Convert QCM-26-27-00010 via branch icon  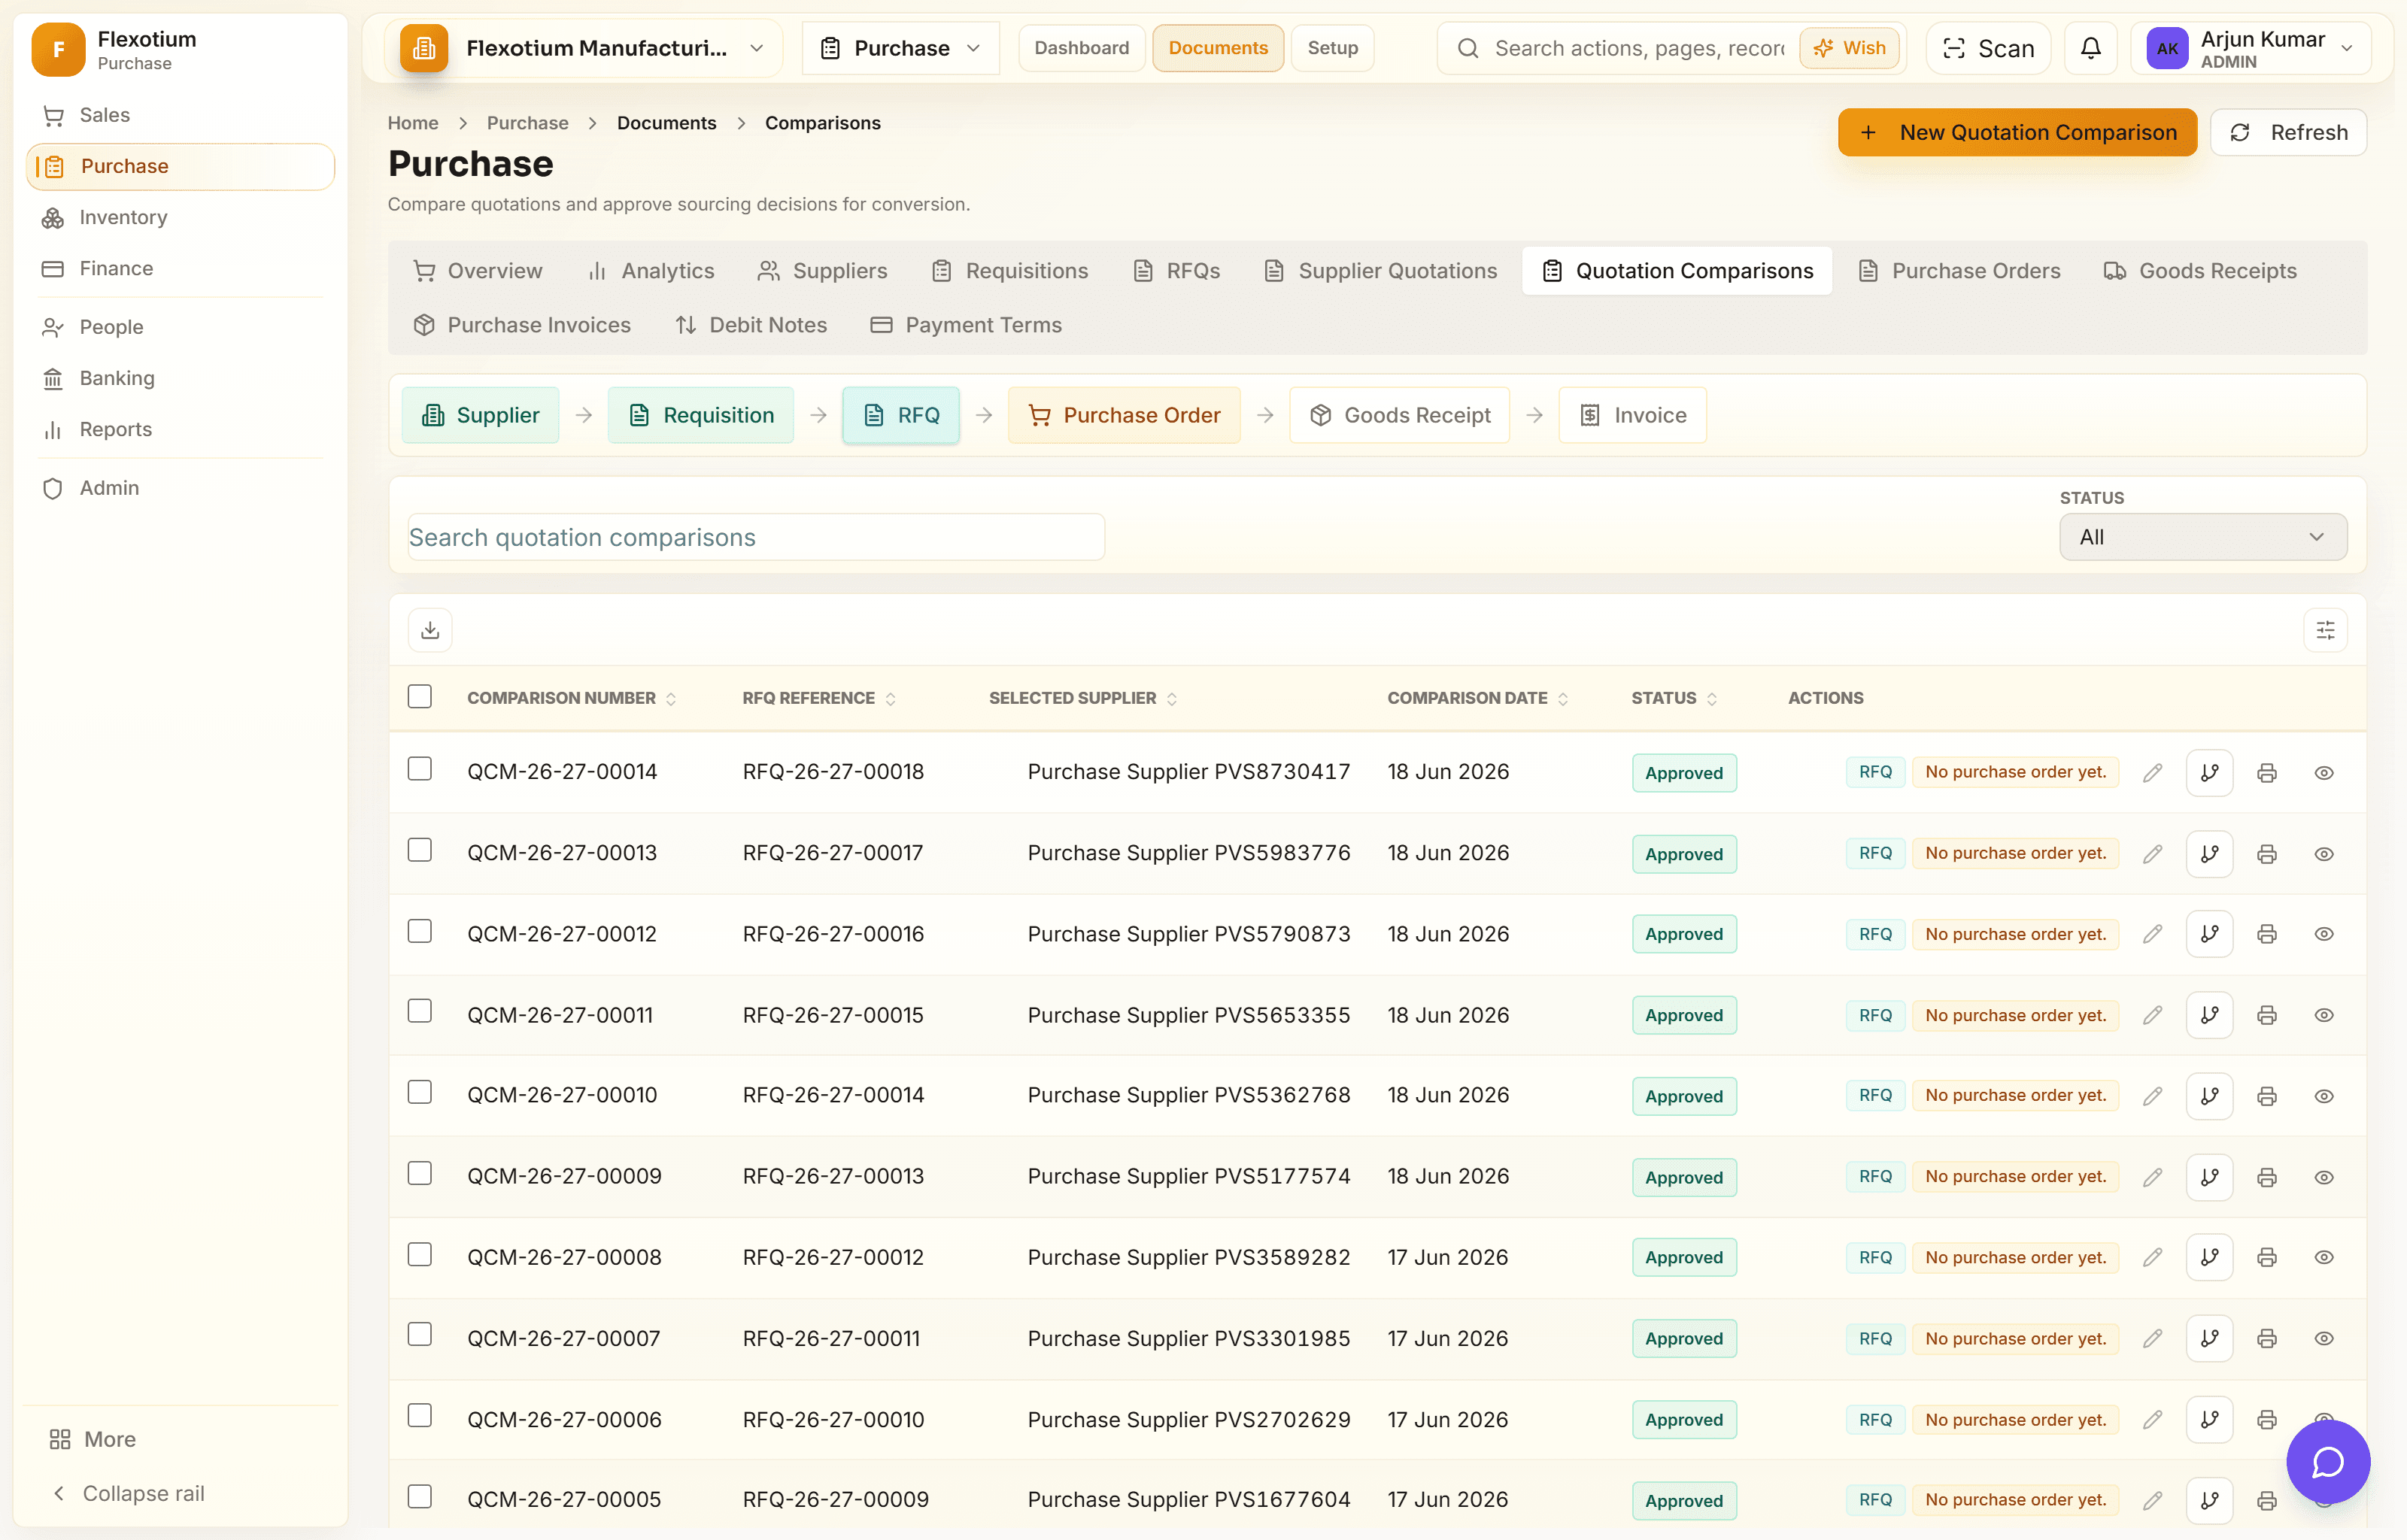pos(2209,1096)
